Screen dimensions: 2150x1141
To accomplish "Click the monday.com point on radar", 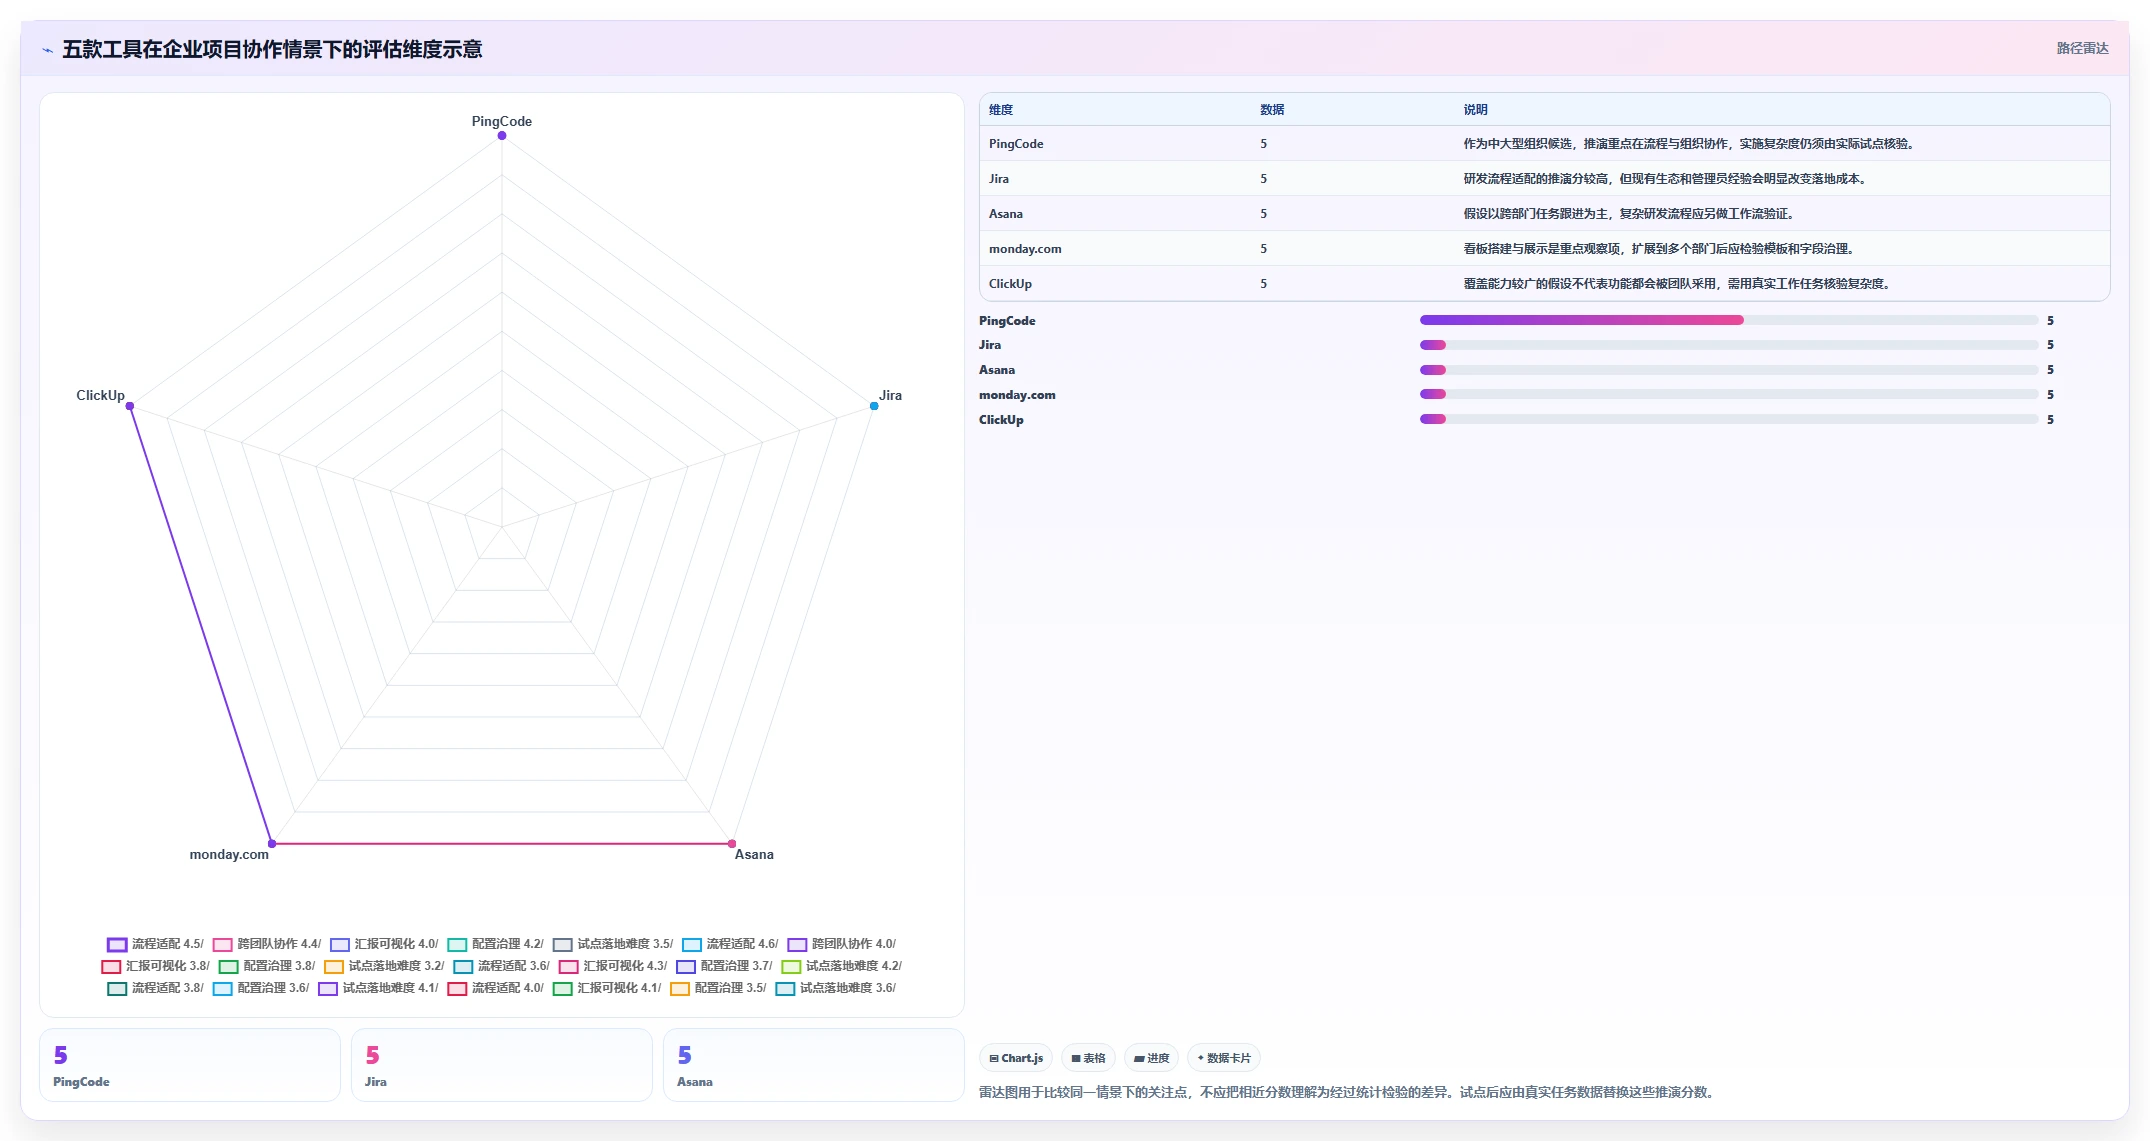I will coord(272,844).
